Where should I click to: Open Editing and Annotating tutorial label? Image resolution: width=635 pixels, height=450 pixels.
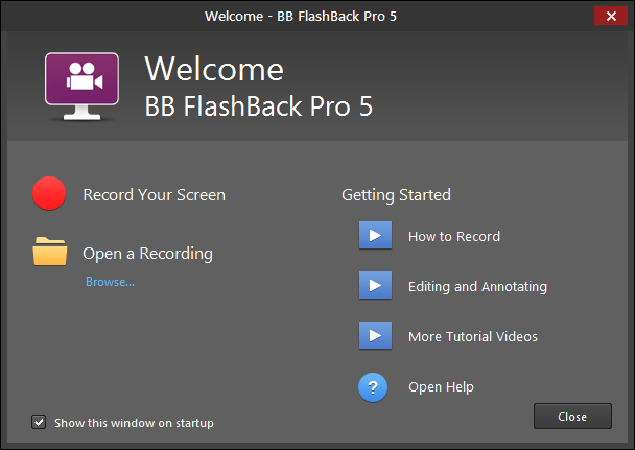pos(477,287)
